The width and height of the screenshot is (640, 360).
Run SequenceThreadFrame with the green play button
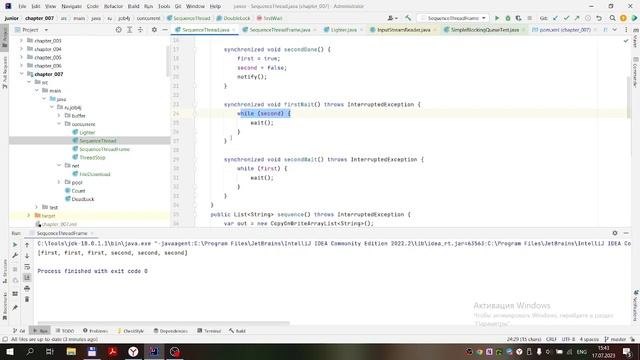tap(497, 18)
